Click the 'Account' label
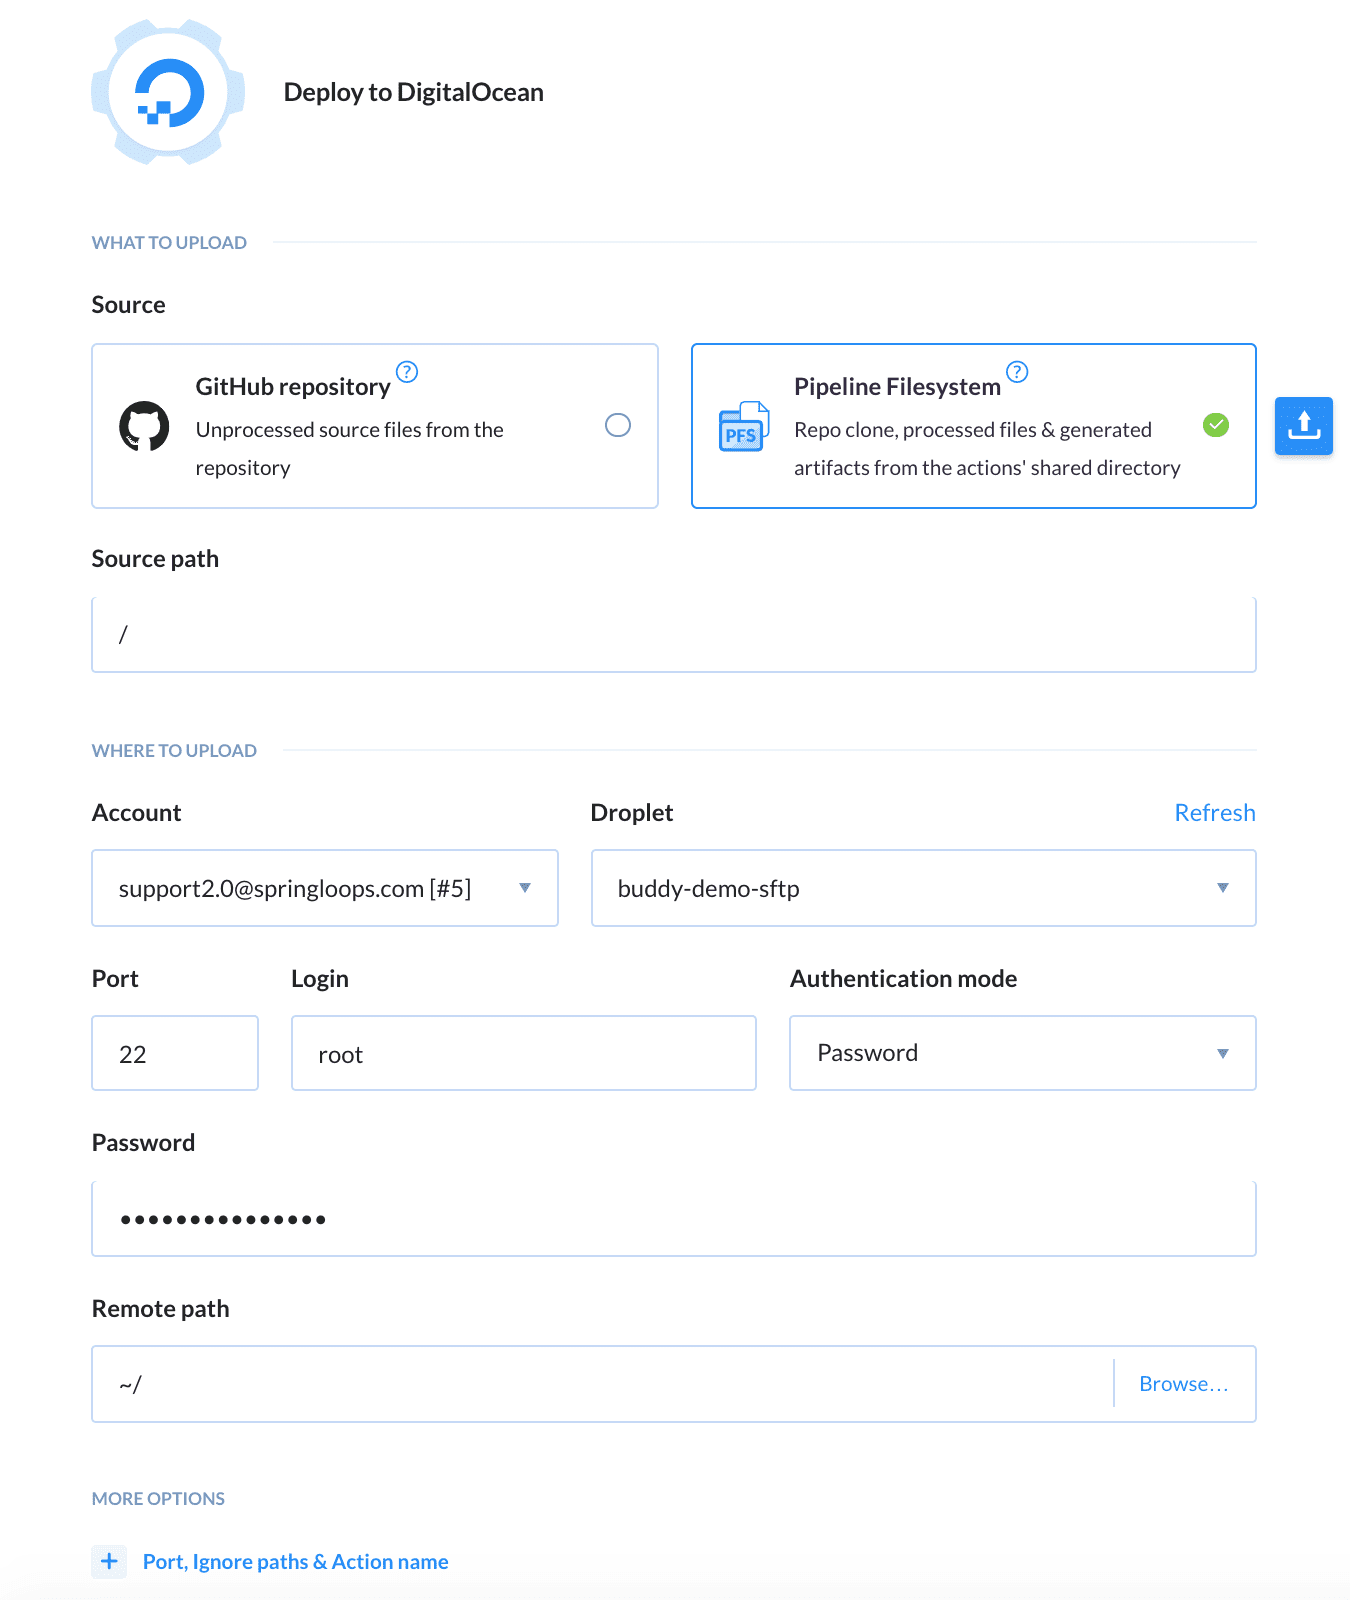The image size is (1350, 1600). [x=136, y=812]
